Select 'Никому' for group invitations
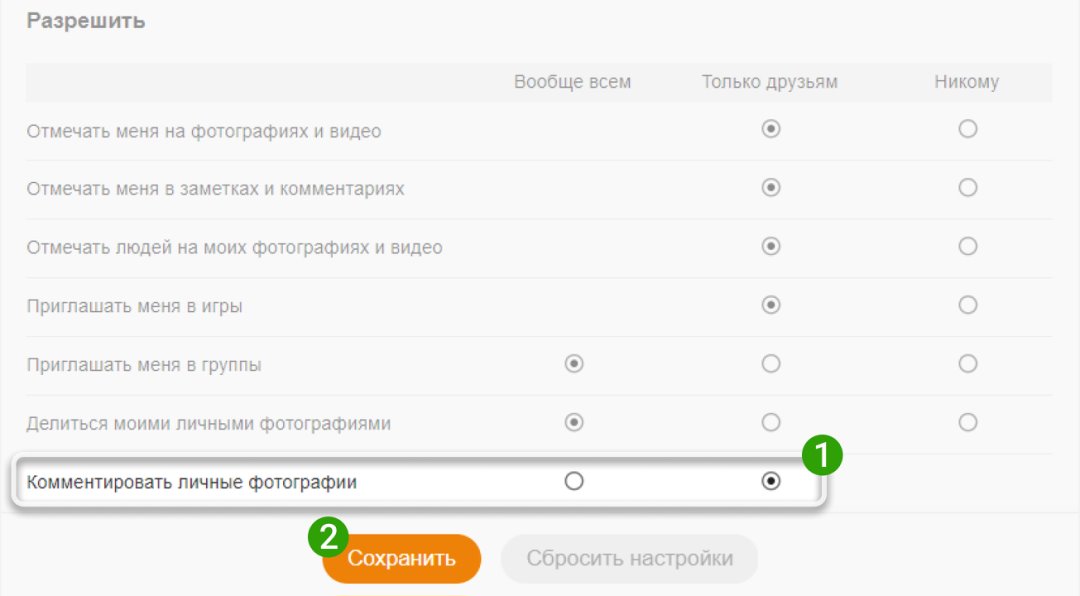The image size is (1080, 596). 967,364
